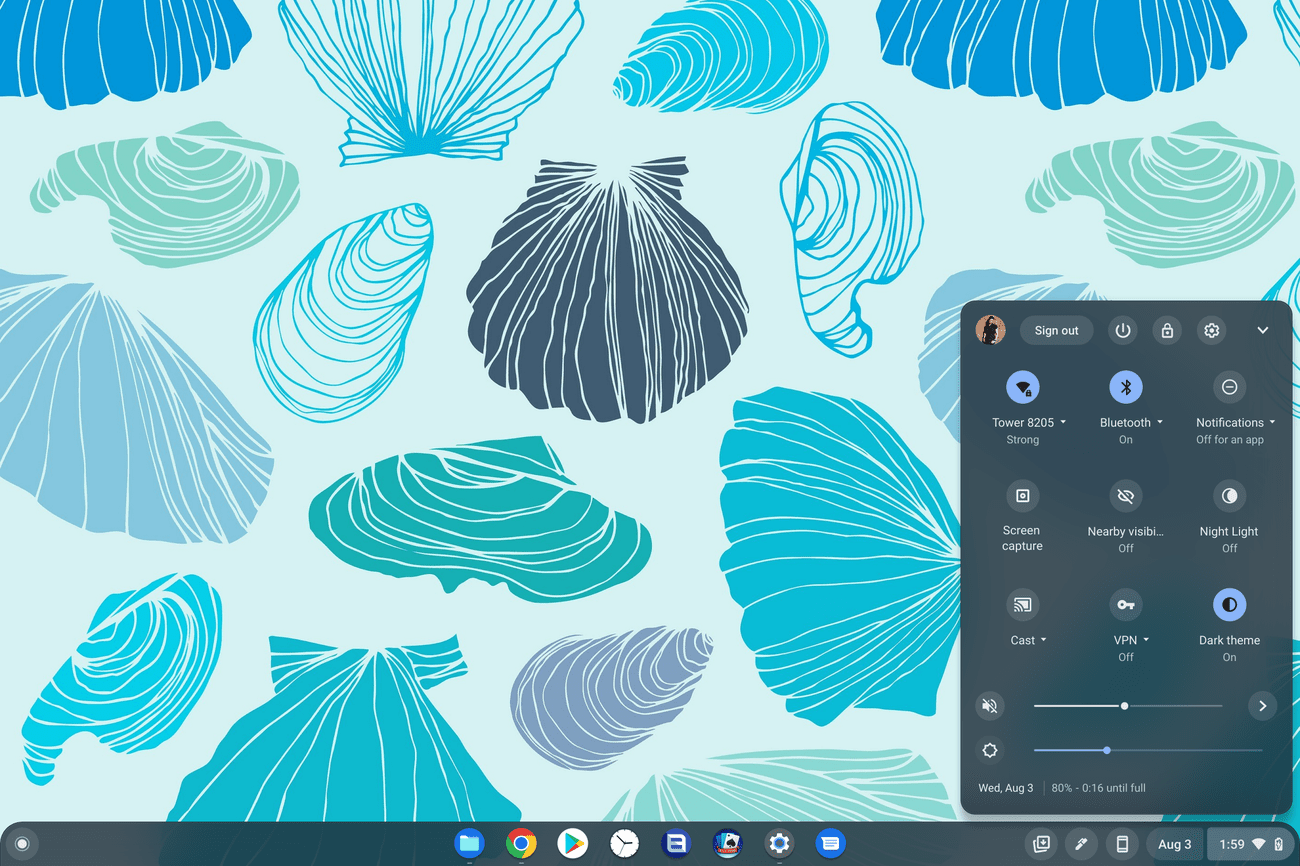Lock the screen with padlock icon
The width and height of the screenshot is (1300, 866).
click(x=1167, y=331)
